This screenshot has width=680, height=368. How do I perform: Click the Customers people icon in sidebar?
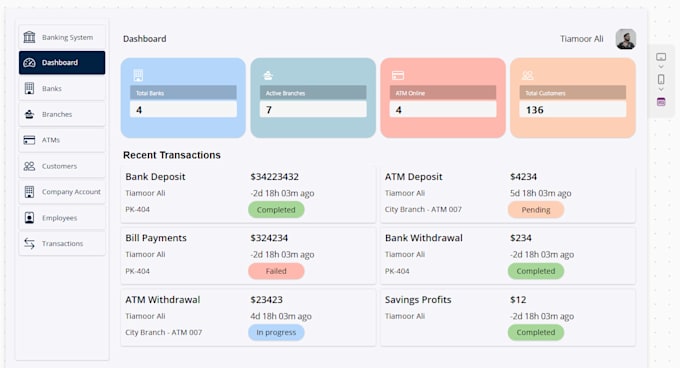29,166
